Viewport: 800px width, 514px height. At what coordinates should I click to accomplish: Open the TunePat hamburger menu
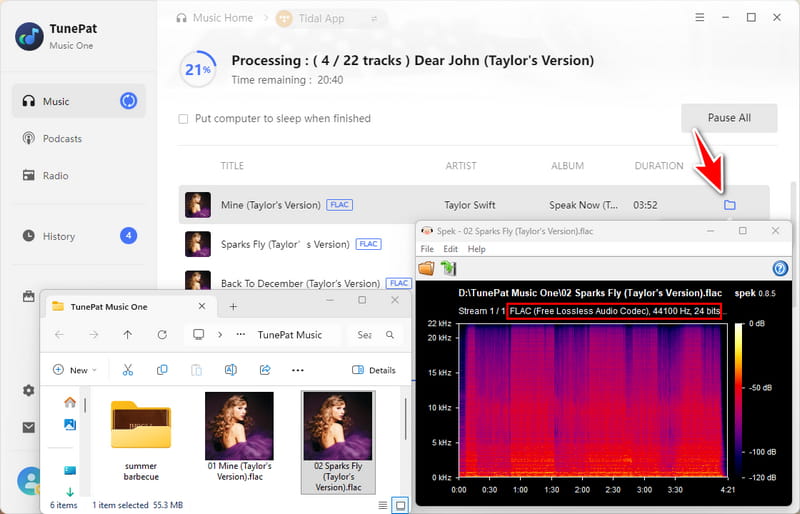699,17
